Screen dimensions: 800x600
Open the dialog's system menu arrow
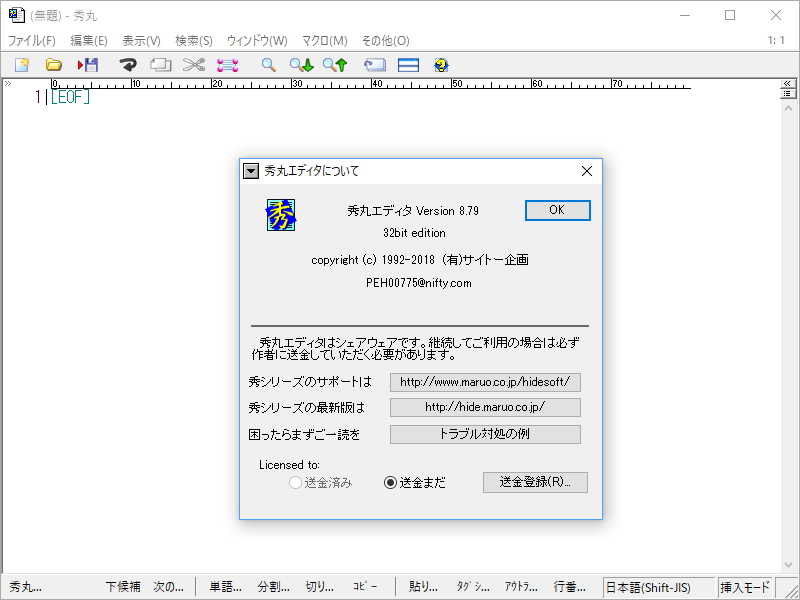(x=251, y=170)
